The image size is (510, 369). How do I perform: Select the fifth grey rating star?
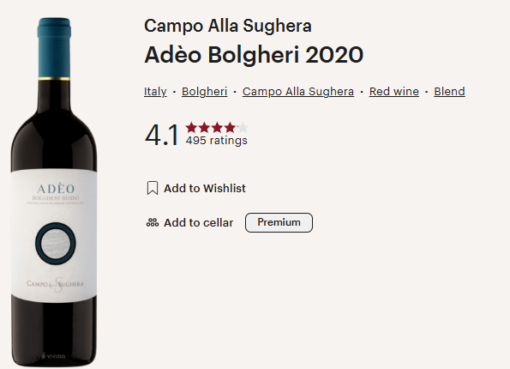[243, 127]
